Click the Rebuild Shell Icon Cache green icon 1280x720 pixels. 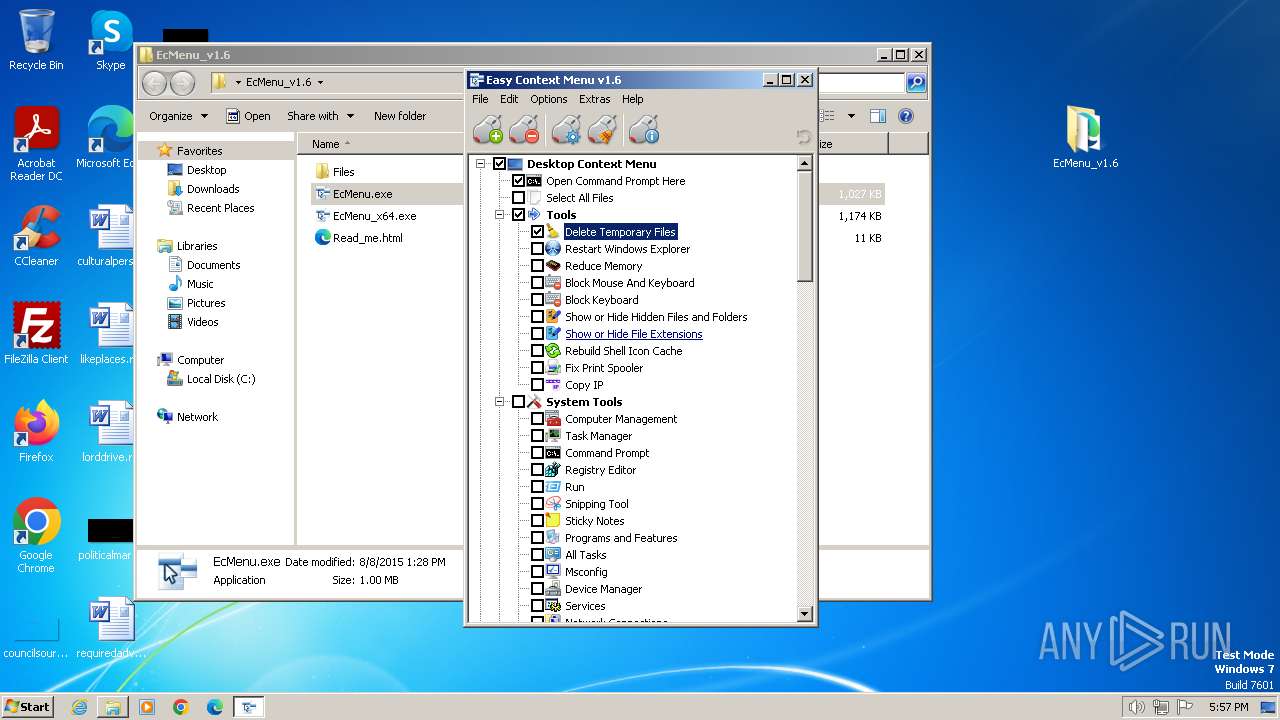[x=553, y=351]
